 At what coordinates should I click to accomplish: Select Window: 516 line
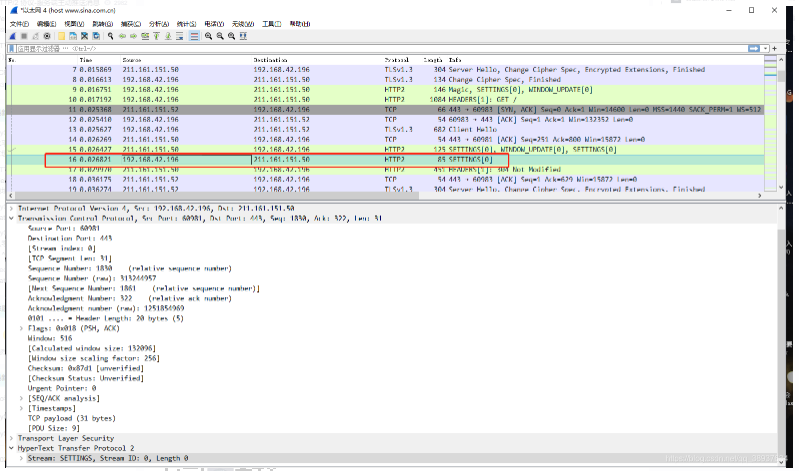(50, 338)
